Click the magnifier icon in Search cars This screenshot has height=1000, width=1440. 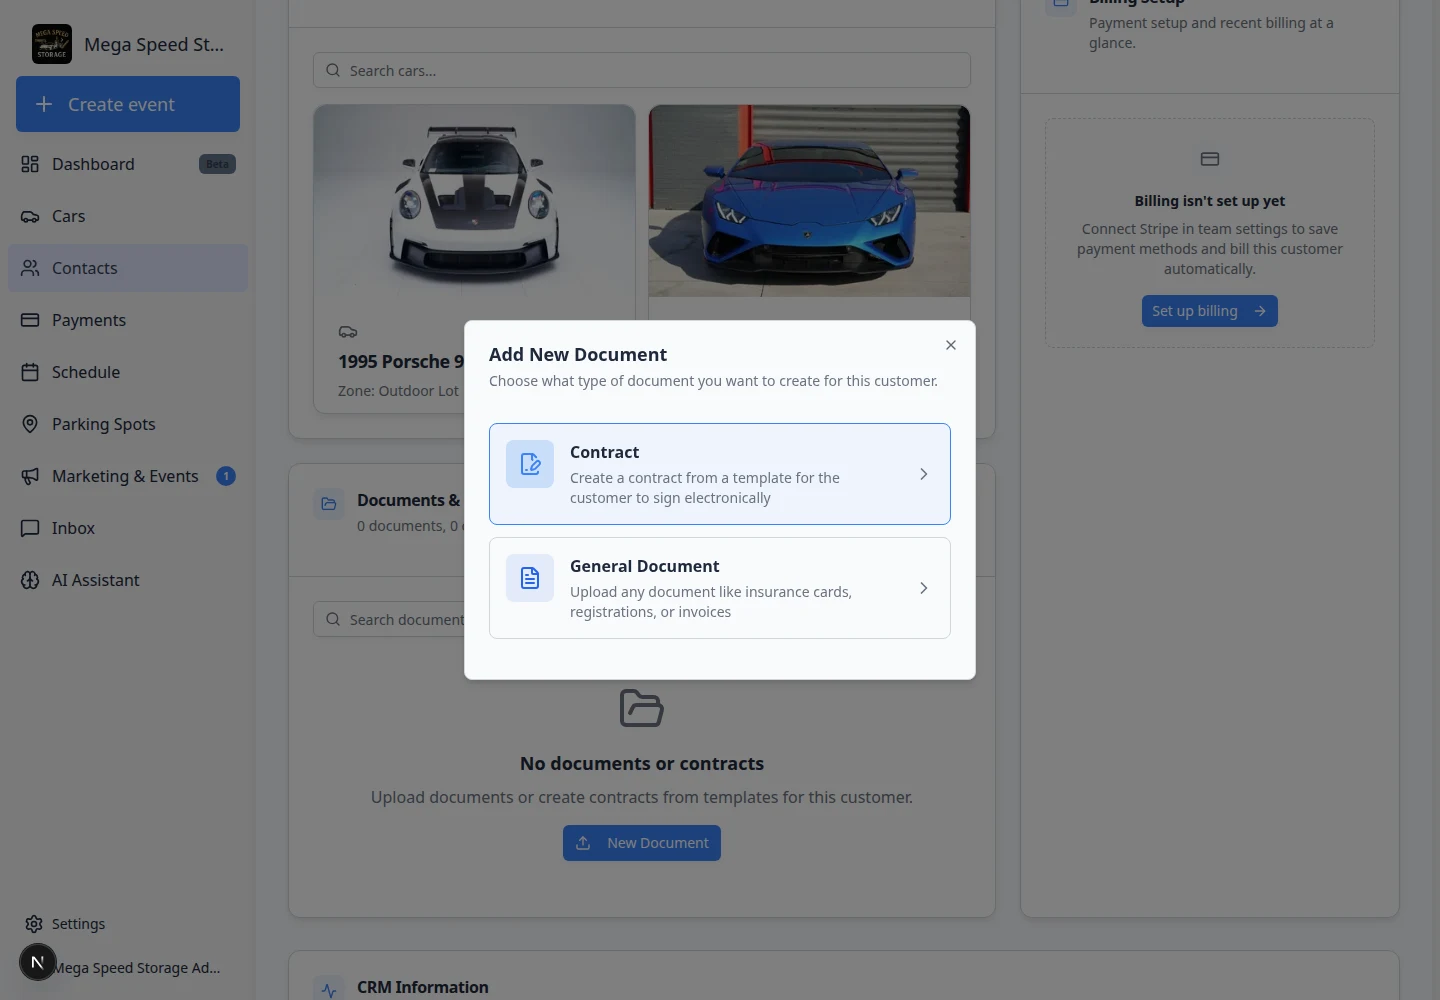333,70
